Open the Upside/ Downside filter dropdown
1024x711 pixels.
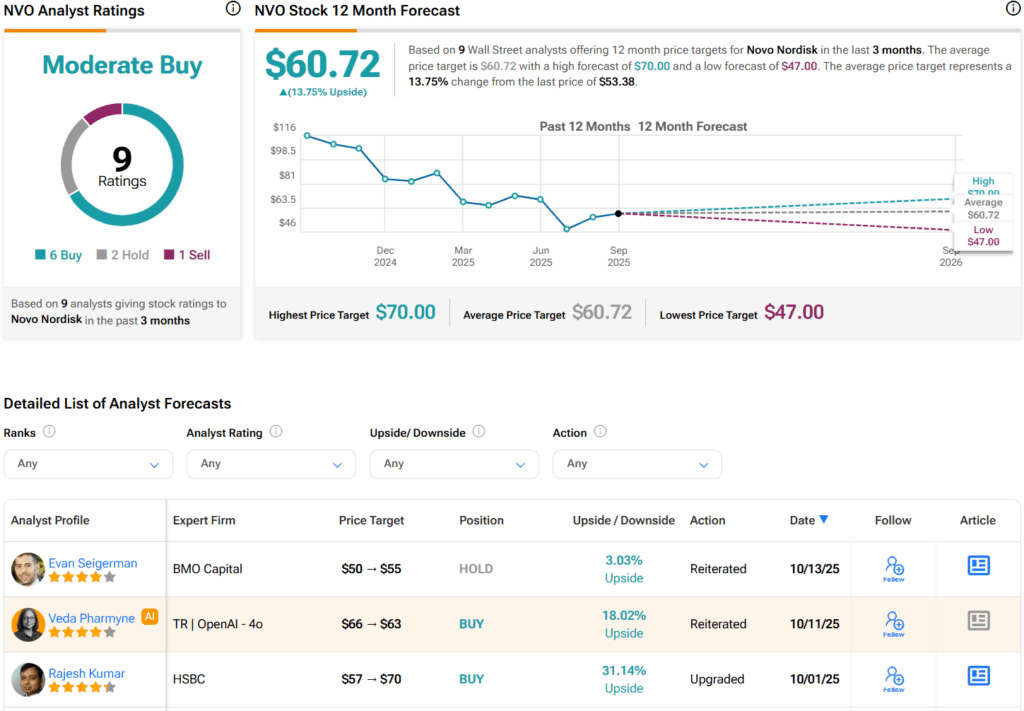click(454, 464)
